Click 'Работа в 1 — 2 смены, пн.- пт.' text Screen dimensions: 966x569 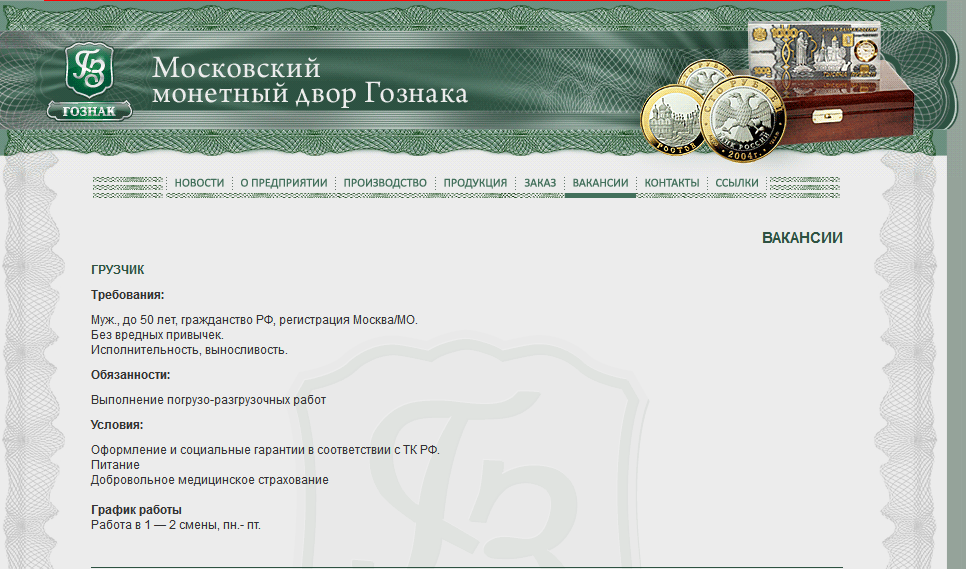[176, 525]
